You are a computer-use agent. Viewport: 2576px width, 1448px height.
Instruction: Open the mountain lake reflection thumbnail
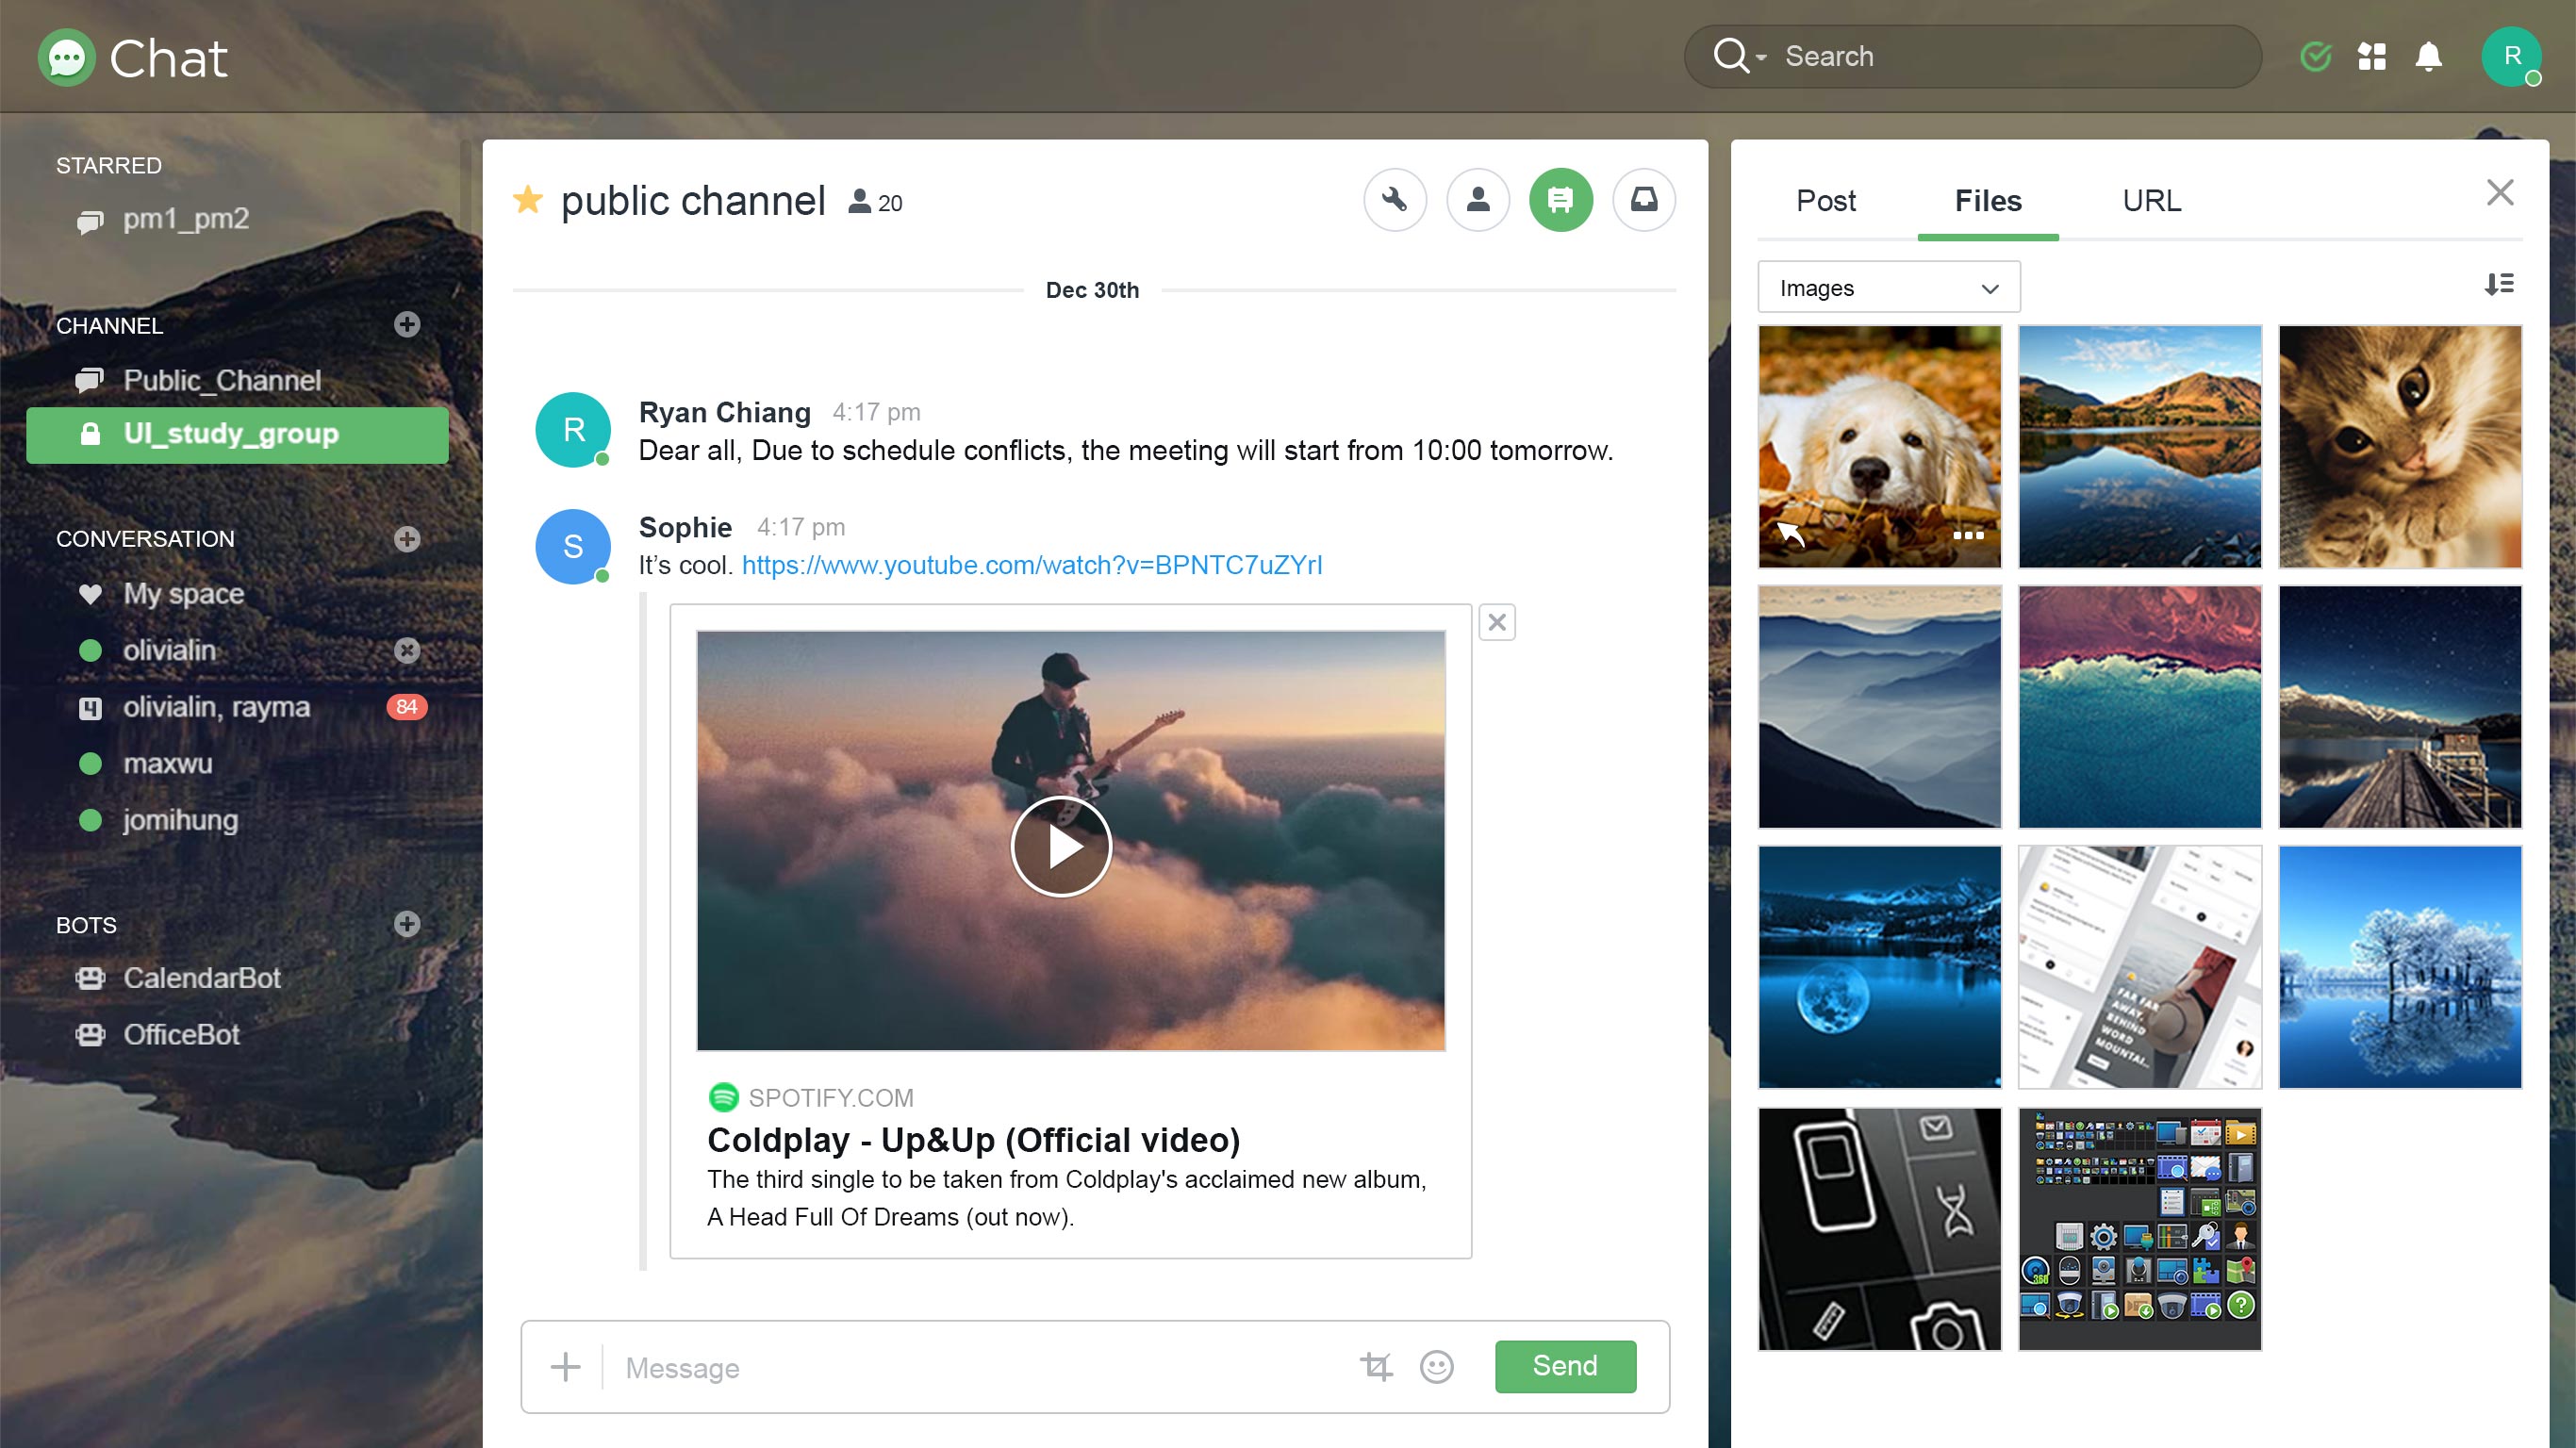click(2139, 446)
